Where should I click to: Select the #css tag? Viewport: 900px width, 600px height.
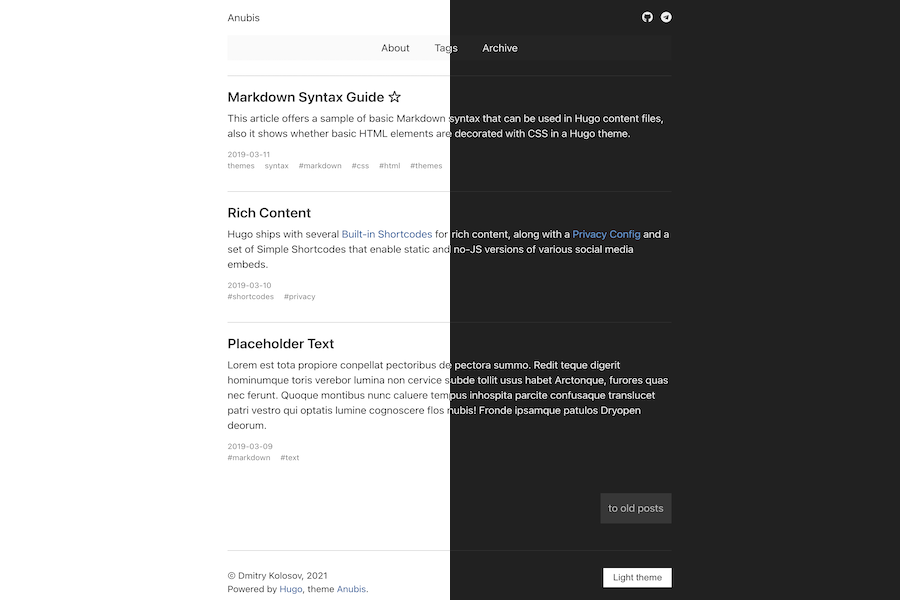(360, 166)
